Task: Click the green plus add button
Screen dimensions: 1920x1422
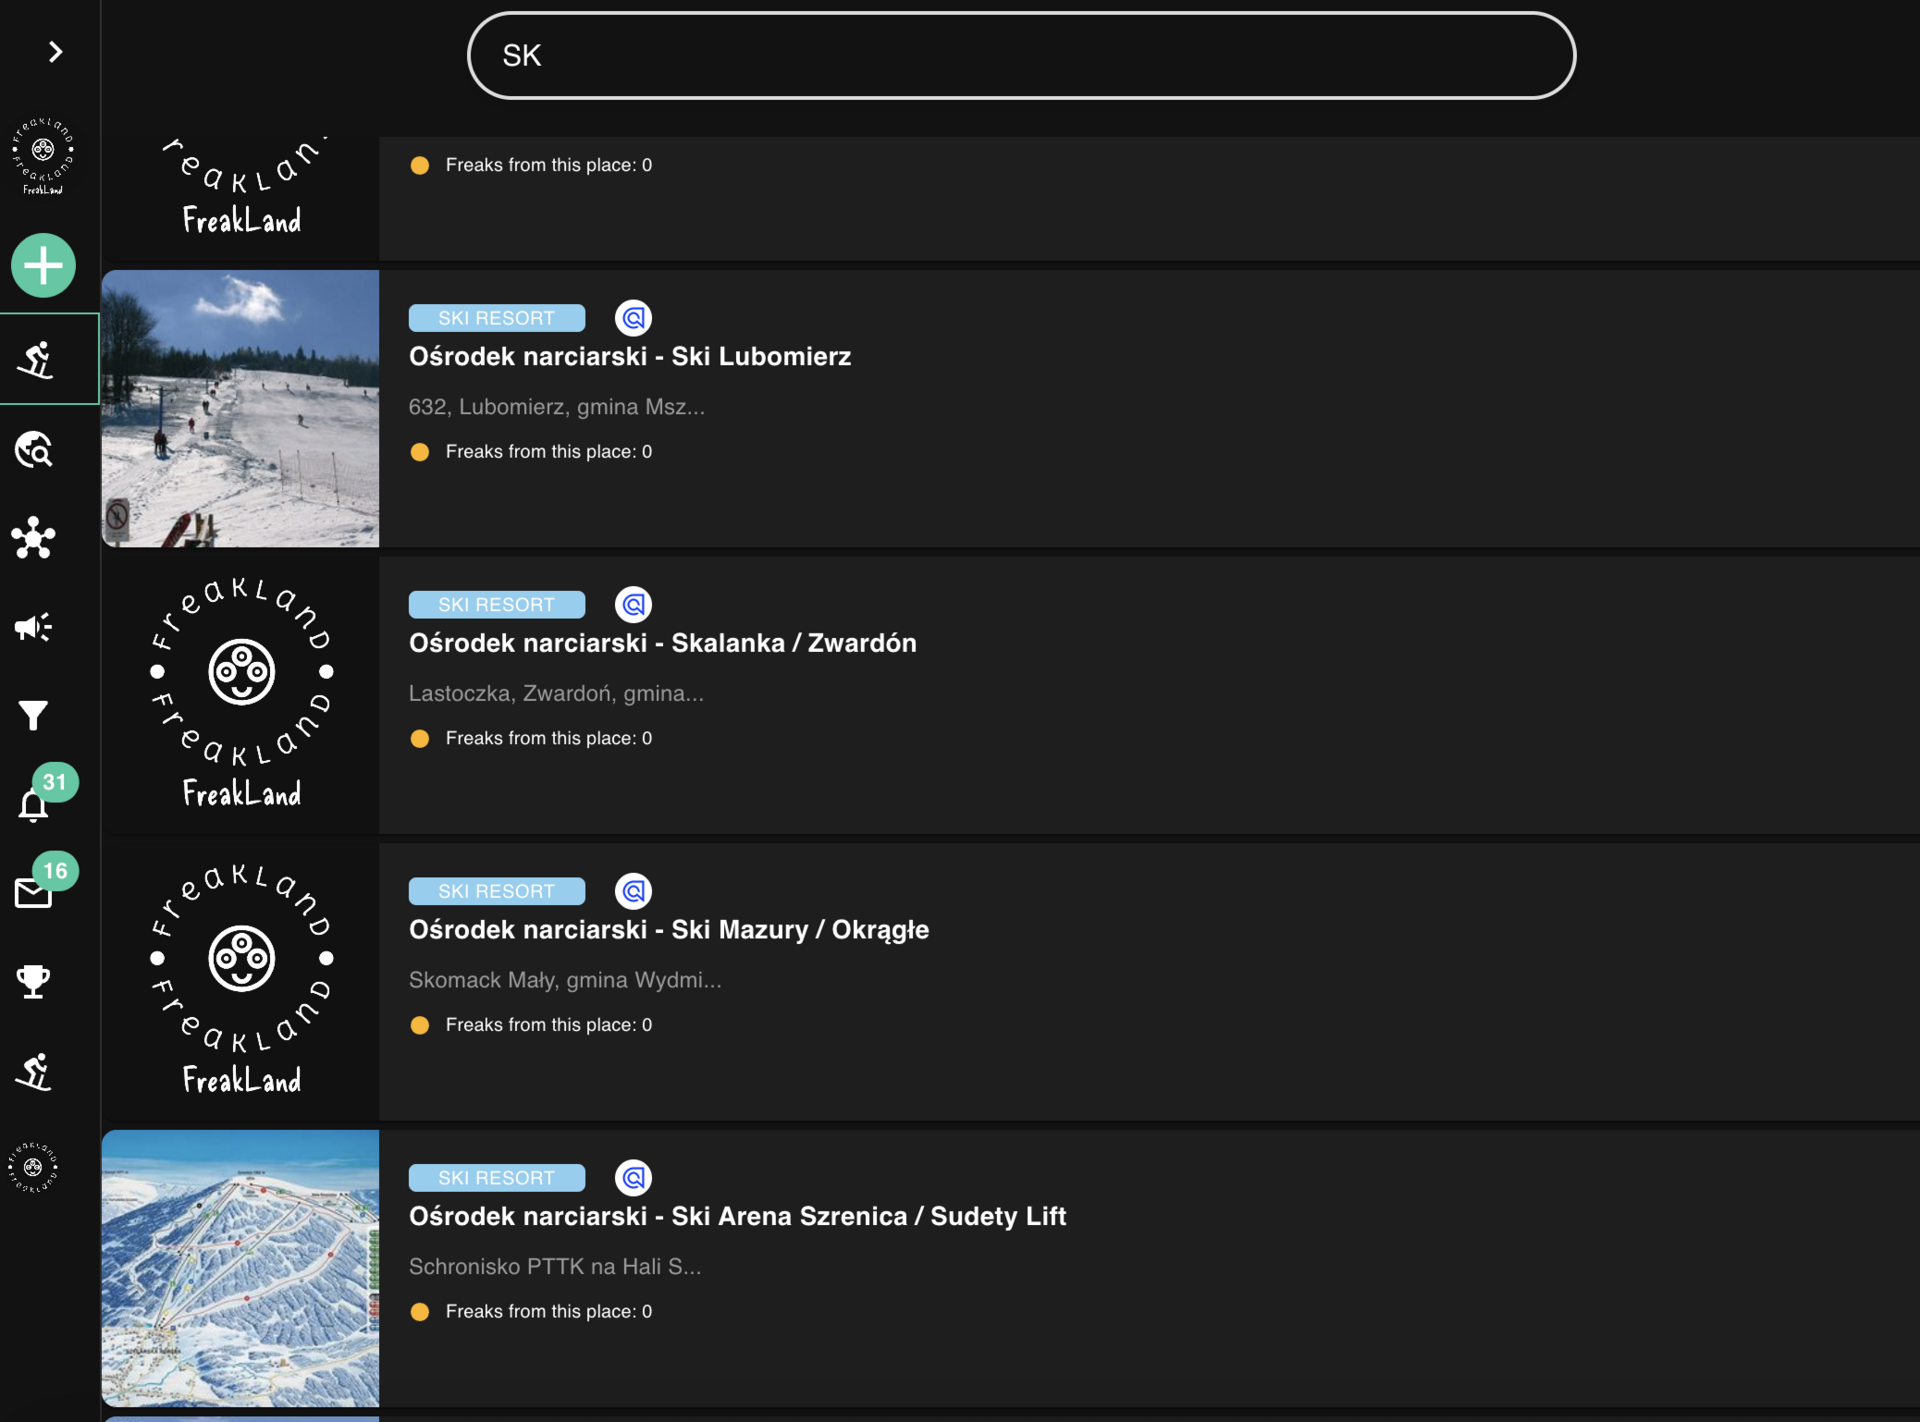Action: pyautogui.click(x=43, y=266)
